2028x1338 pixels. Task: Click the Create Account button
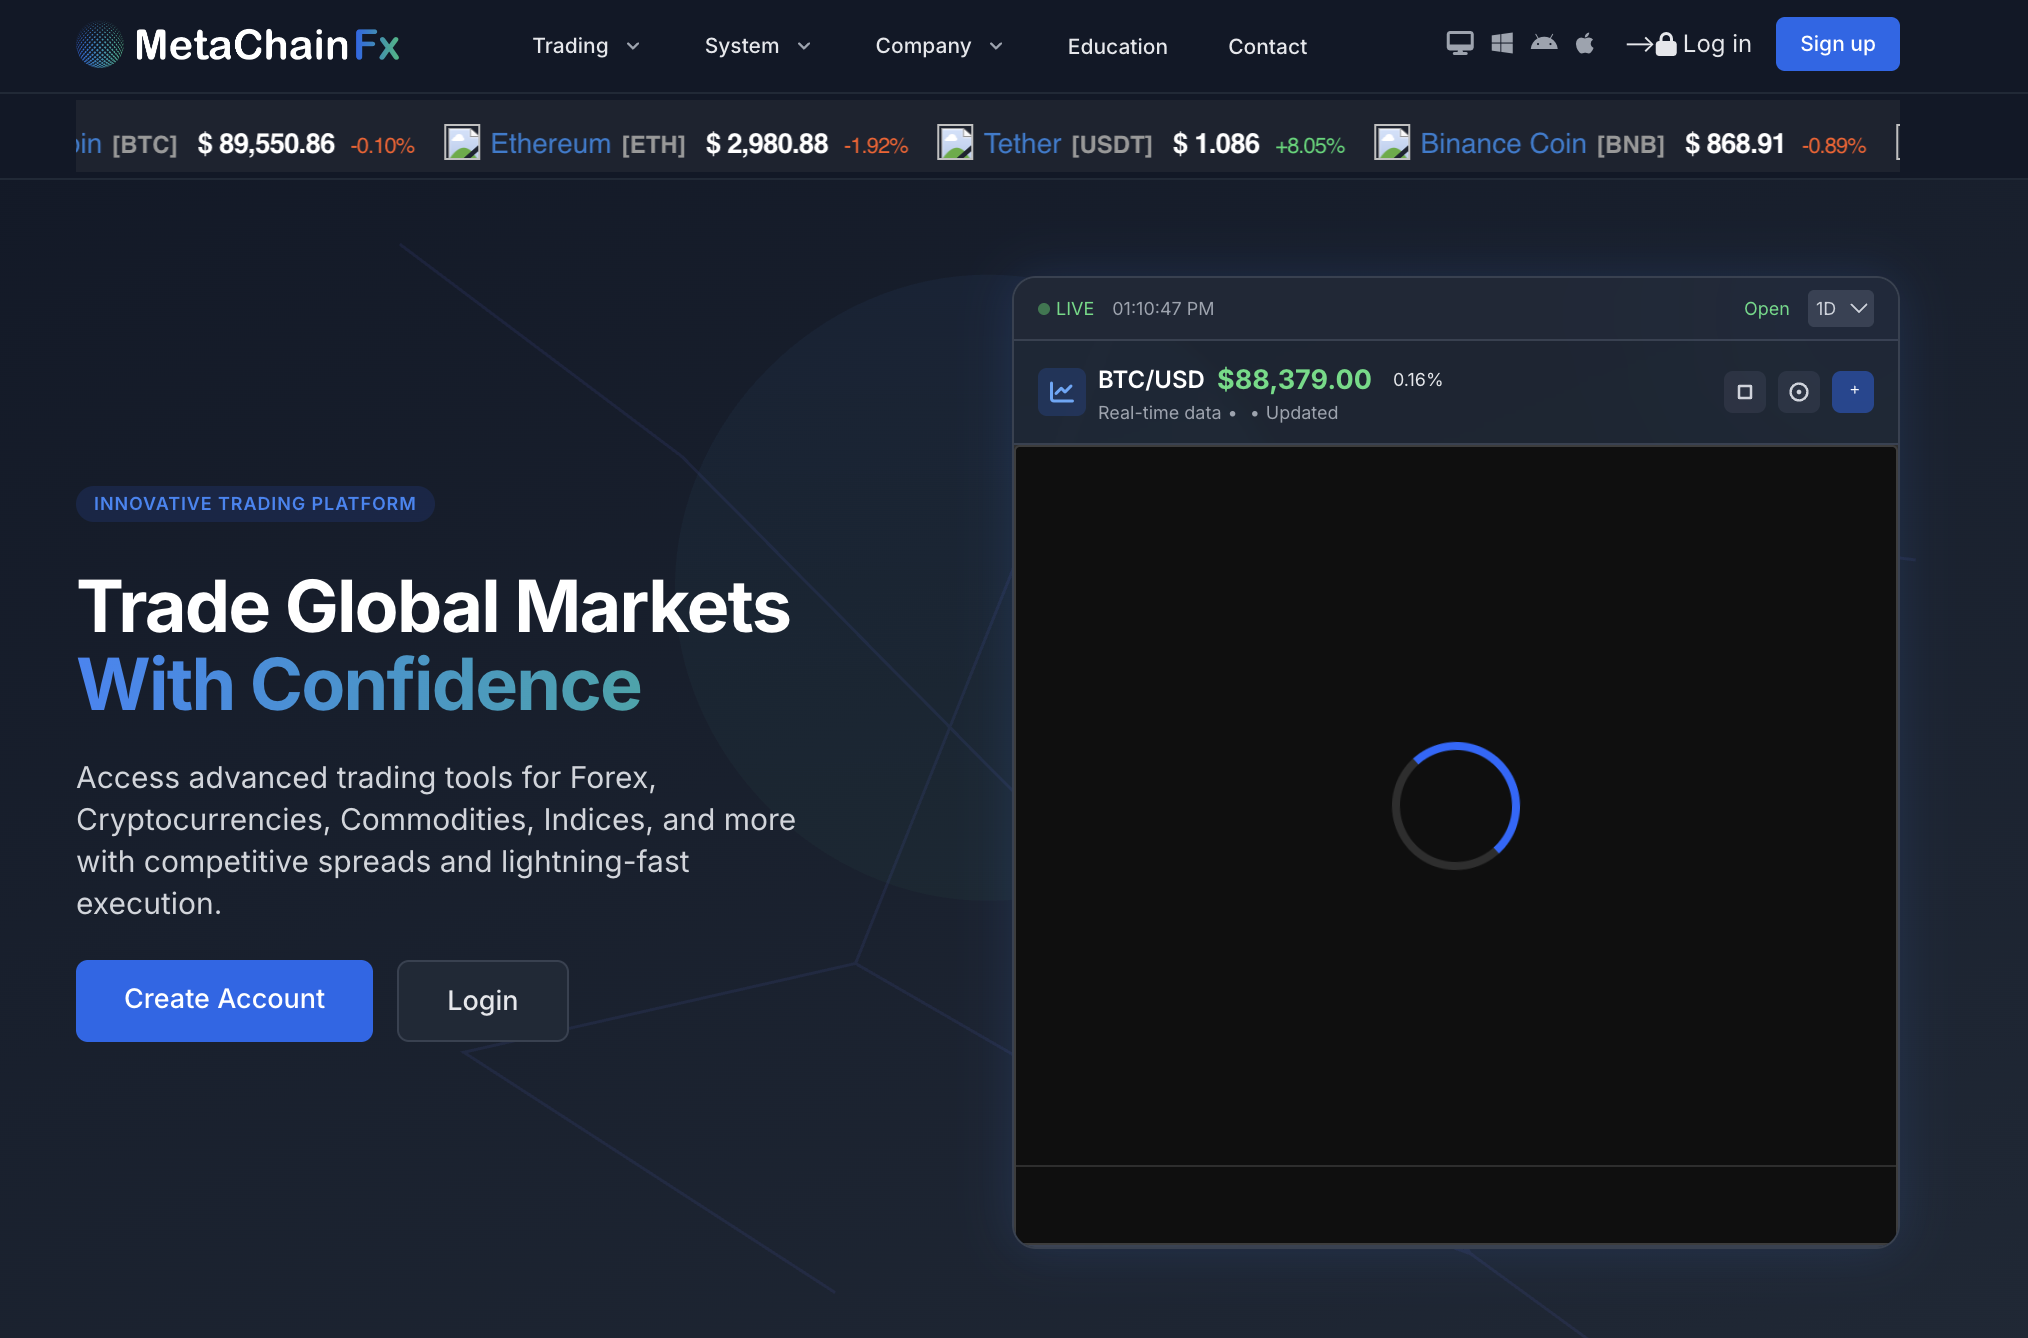(x=224, y=1000)
